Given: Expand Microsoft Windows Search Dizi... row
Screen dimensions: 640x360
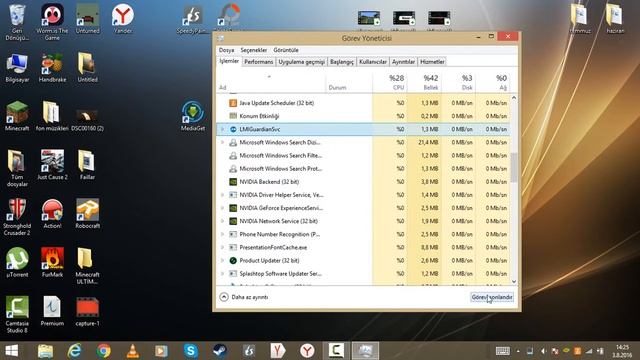Looking at the screenshot, I should point(222,142).
